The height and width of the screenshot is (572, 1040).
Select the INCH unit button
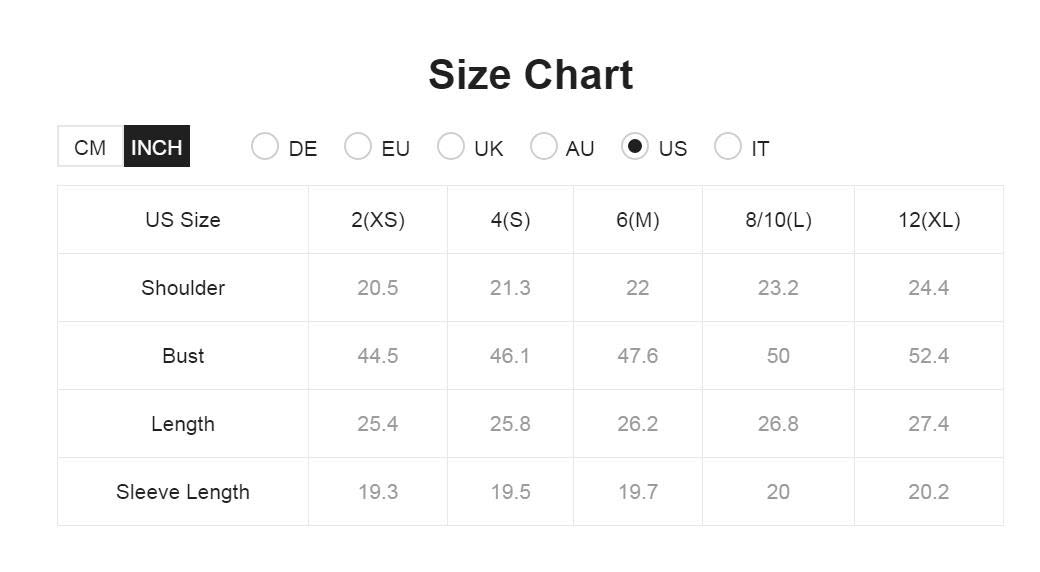[x=157, y=147]
